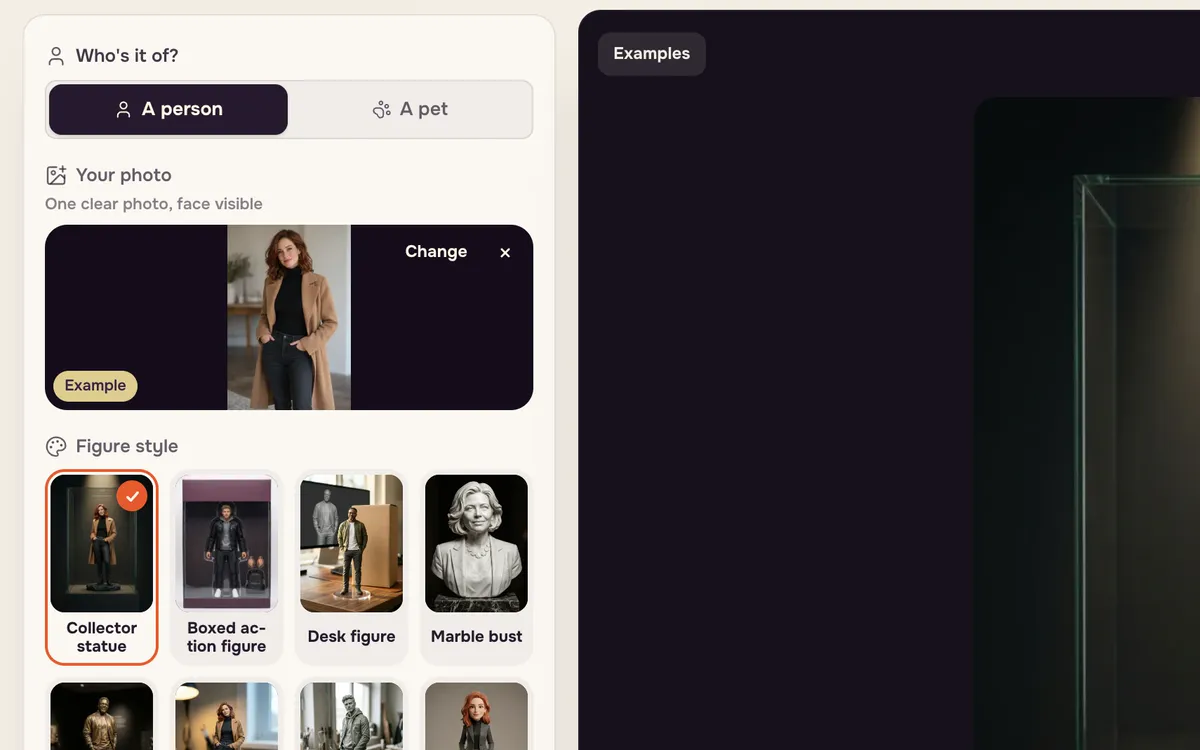This screenshot has width=1200, height=750.
Task: Select the man in jacket style thumbnail
Action: click(352, 716)
